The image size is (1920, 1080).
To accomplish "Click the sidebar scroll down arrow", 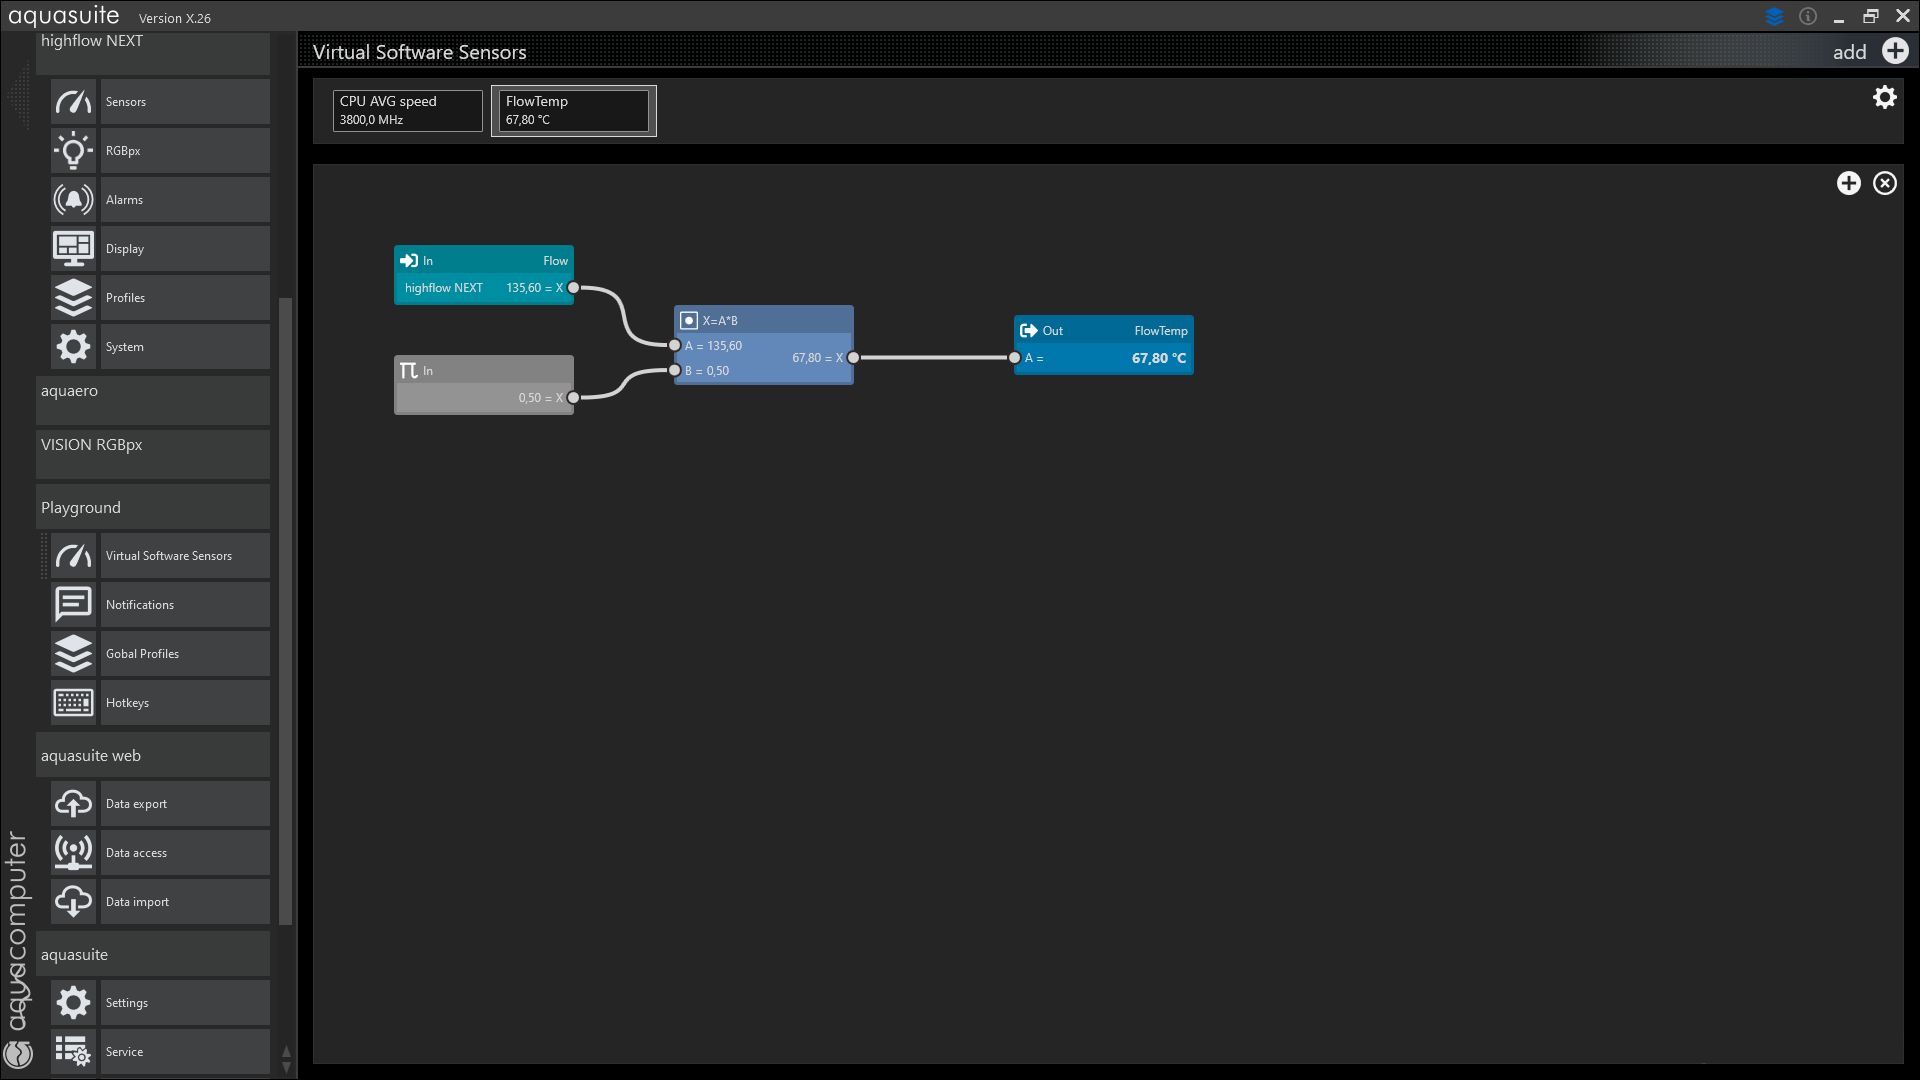I will [286, 1068].
